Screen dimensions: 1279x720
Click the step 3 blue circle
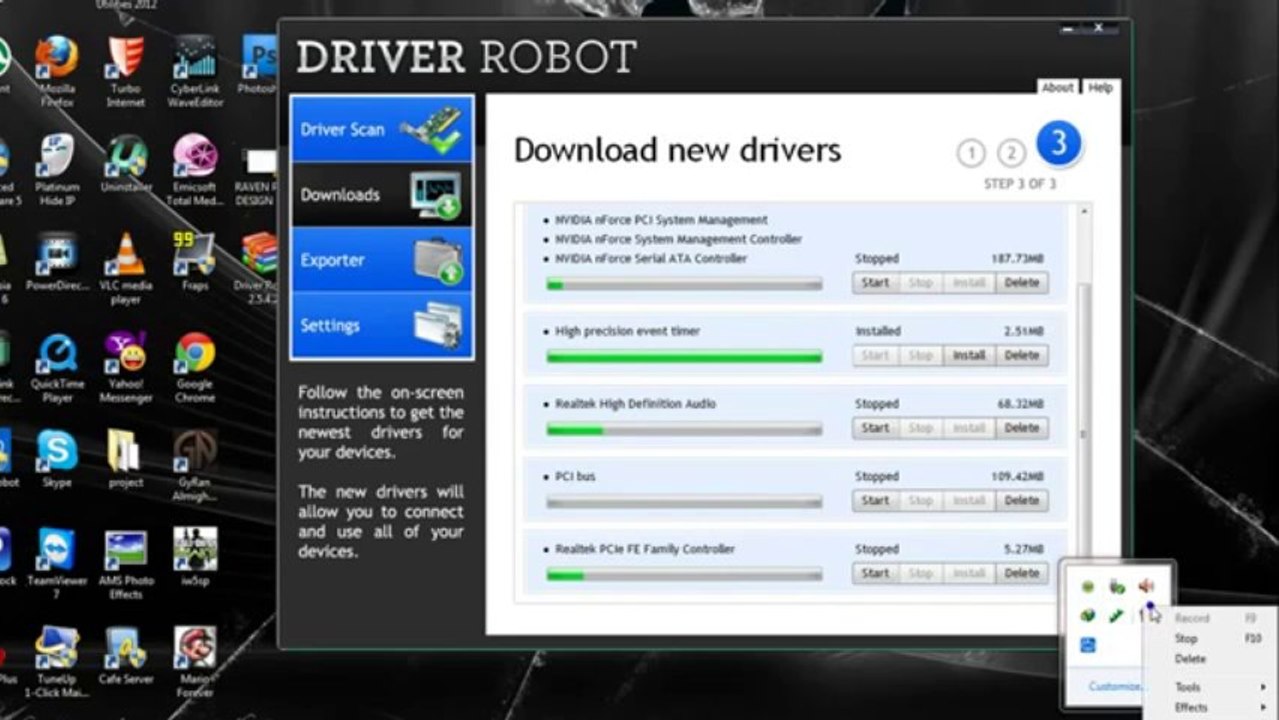pyautogui.click(x=1058, y=145)
